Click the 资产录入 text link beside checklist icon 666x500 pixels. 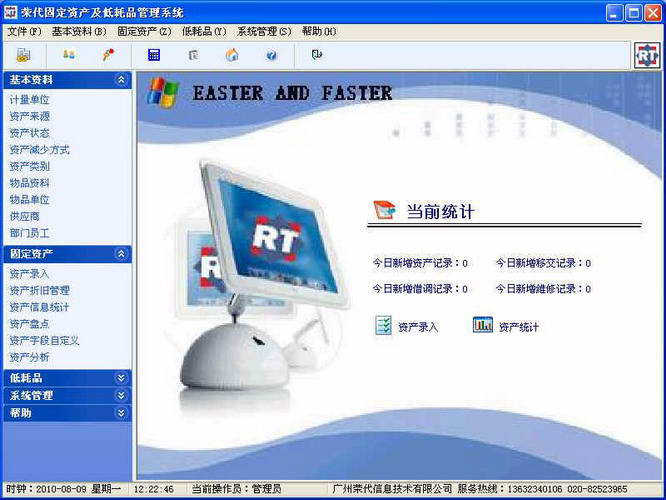pos(418,327)
